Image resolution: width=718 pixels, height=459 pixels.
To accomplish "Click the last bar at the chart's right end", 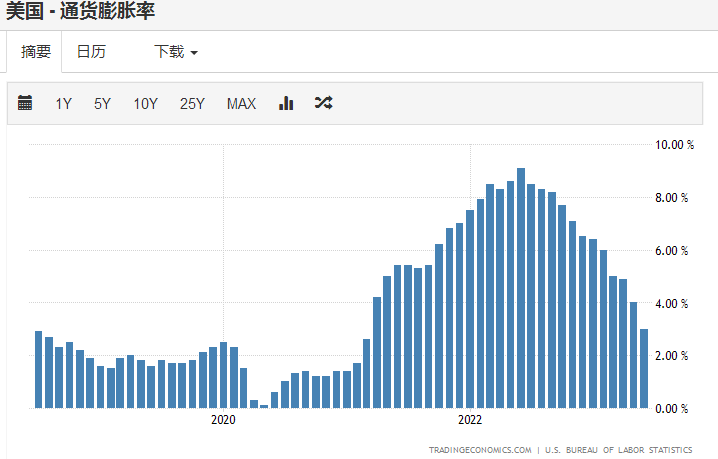I will tap(644, 369).
